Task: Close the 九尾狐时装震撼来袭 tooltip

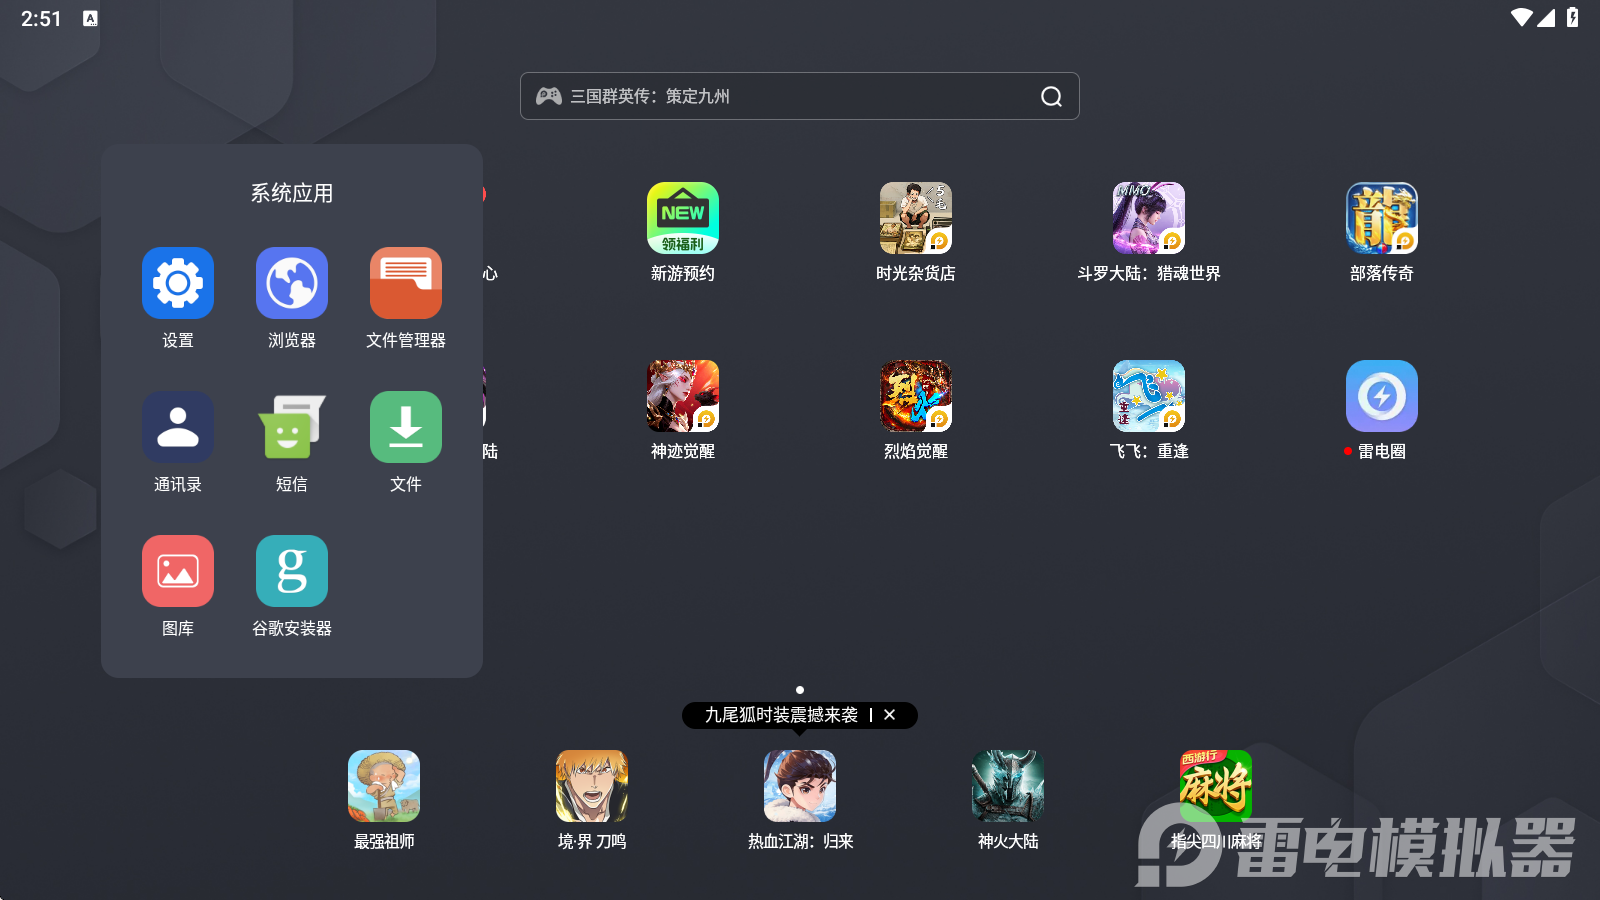Action: pyautogui.click(x=890, y=715)
